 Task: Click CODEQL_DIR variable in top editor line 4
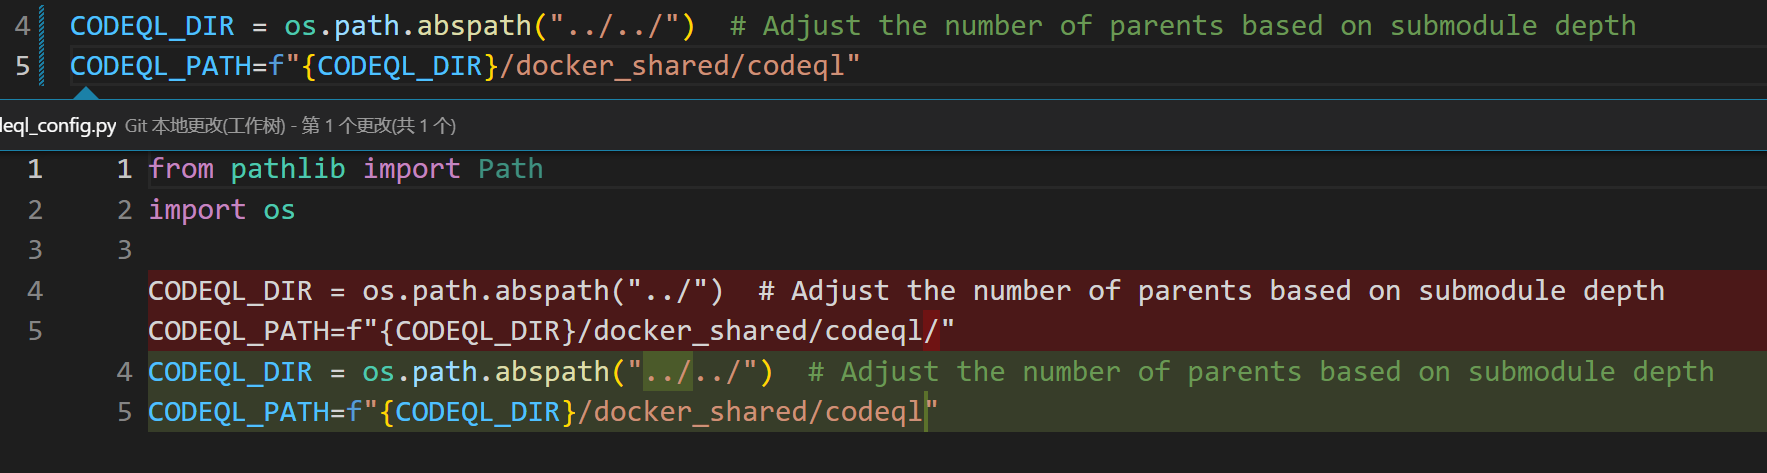click(x=151, y=26)
